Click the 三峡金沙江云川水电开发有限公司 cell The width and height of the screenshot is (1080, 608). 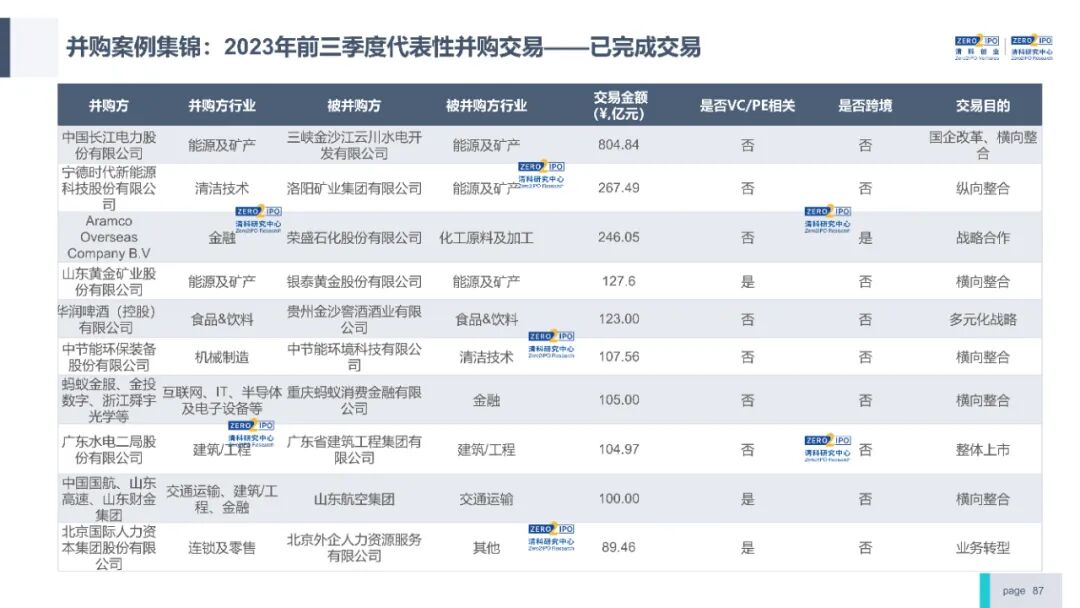click(x=354, y=145)
